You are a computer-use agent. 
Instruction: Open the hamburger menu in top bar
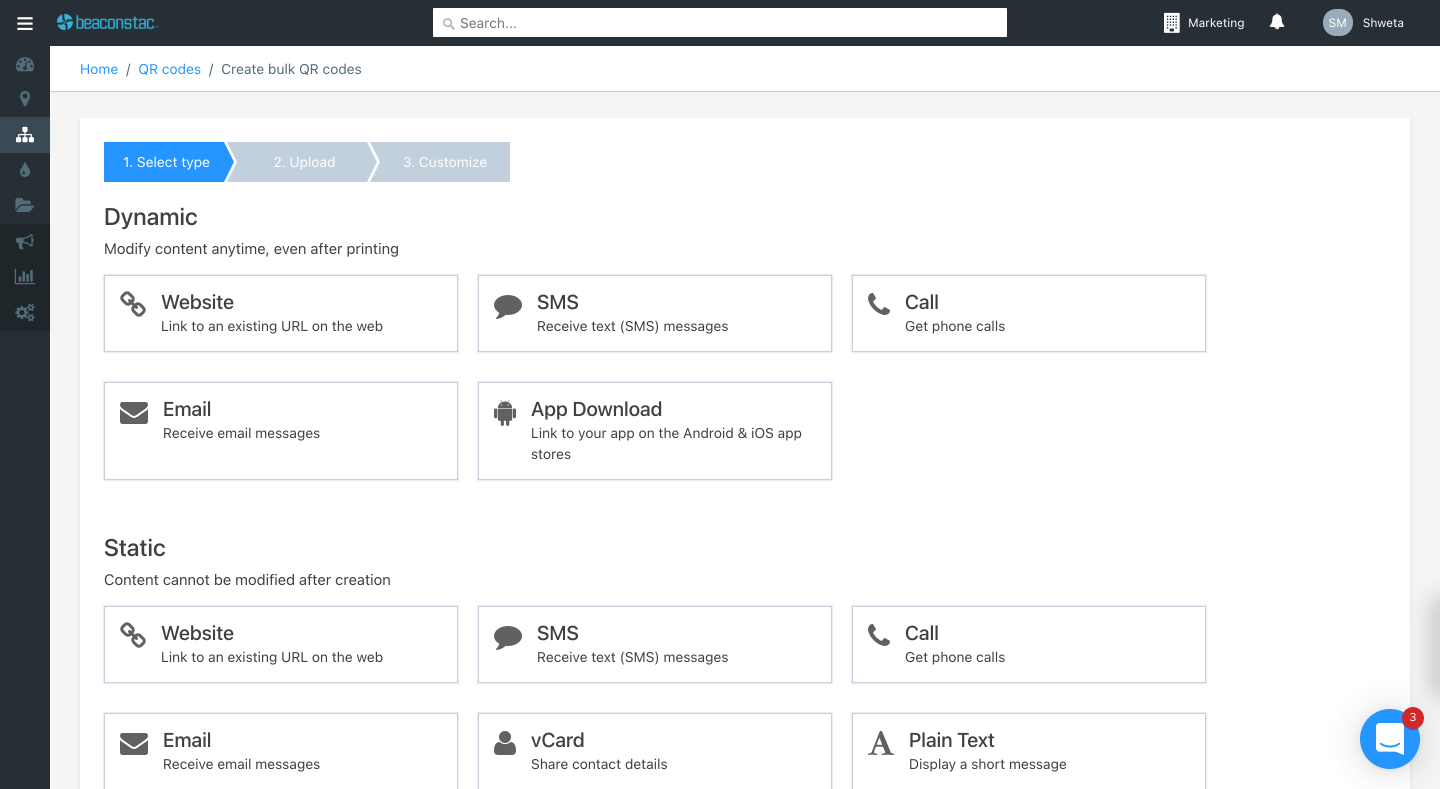pyautogui.click(x=25, y=23)
